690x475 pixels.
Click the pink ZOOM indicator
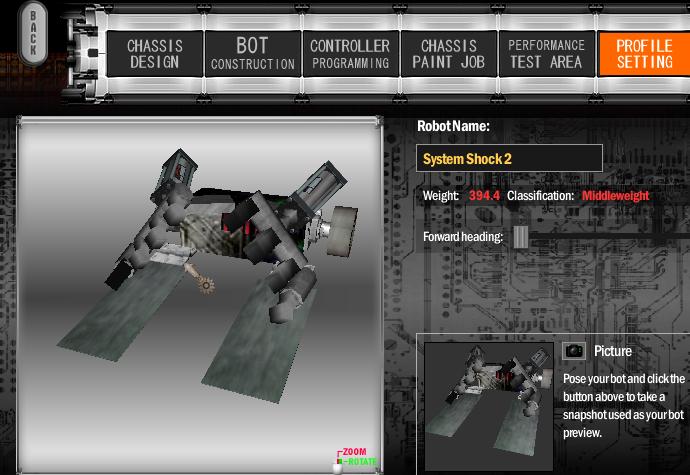pyautogui.click(x=354, y=452)
